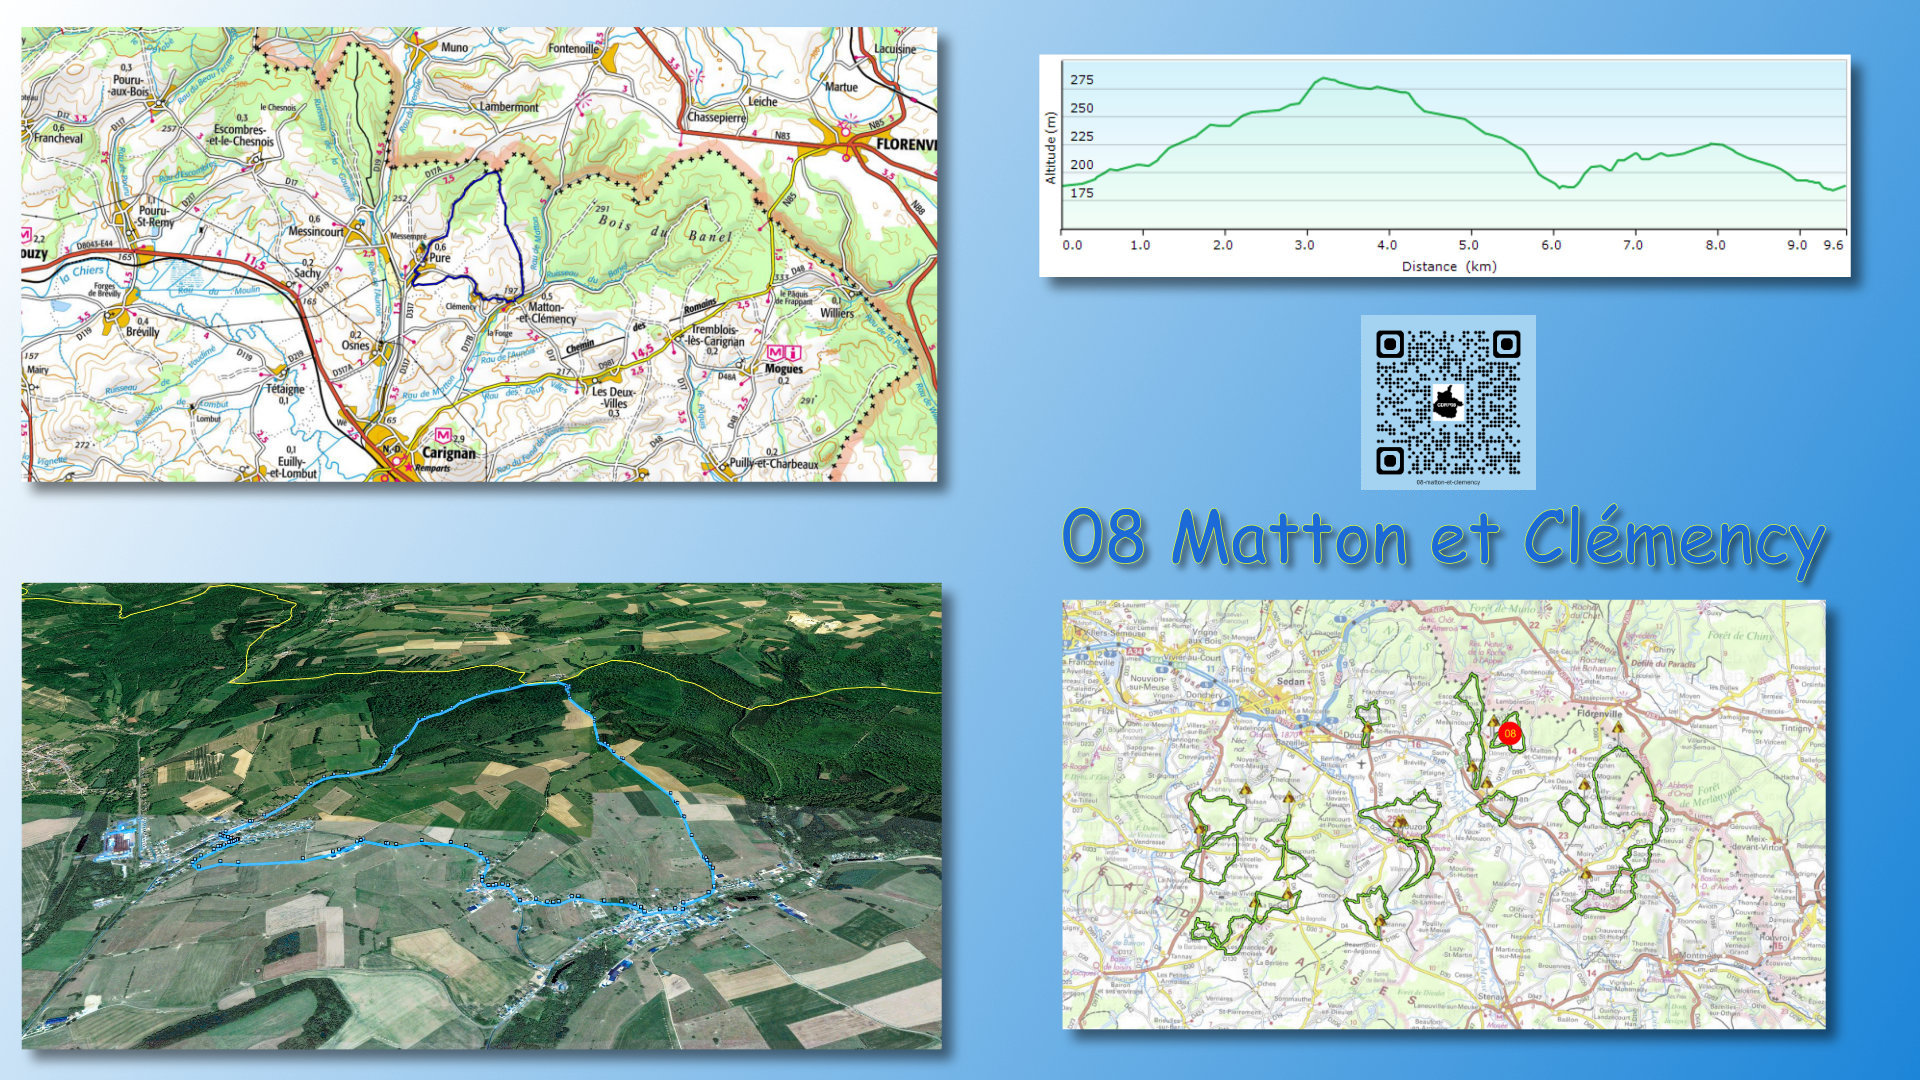Click the 9.6 end tick on distance axis
Screen dimensions: 1920x1080
click(1833, 245)
